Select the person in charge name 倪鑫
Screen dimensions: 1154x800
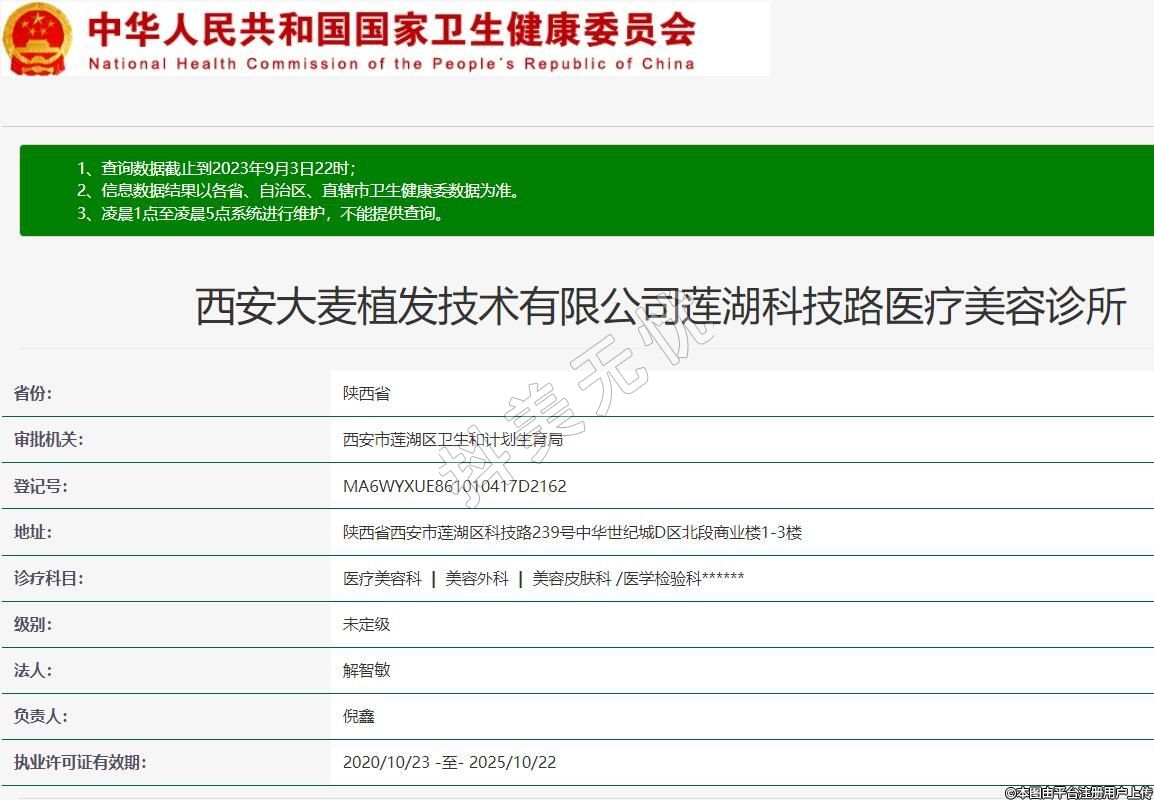click(x=358, y=717)
